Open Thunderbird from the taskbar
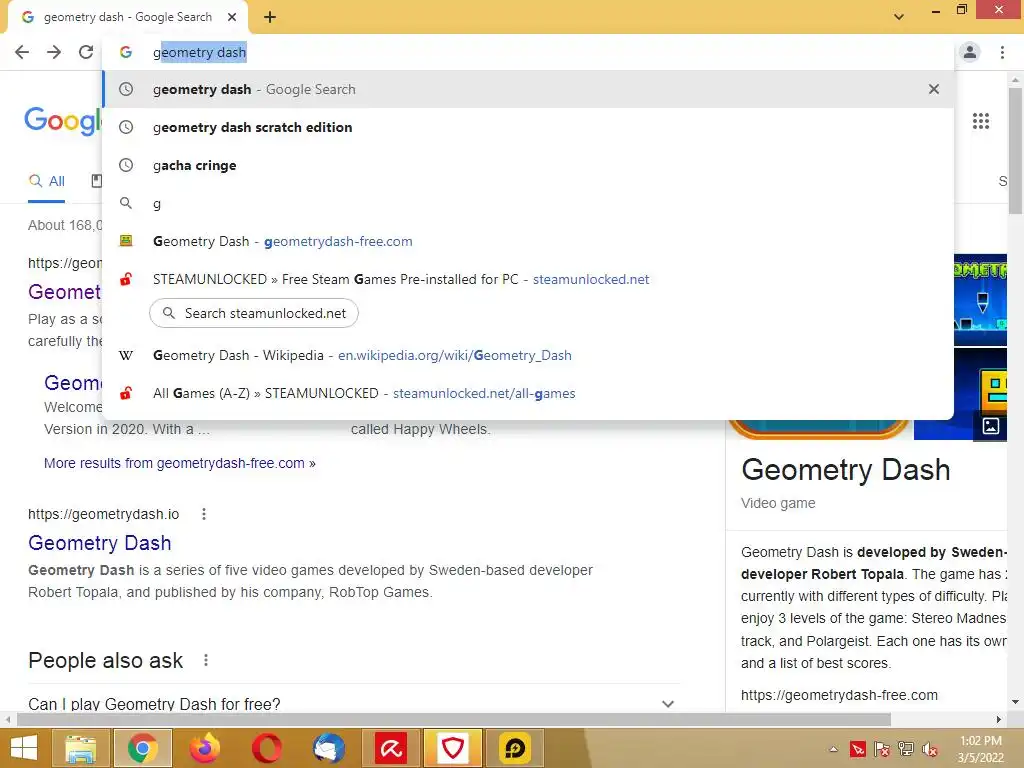The height and width of the screenshot is (768, 1024). point(328,748)
